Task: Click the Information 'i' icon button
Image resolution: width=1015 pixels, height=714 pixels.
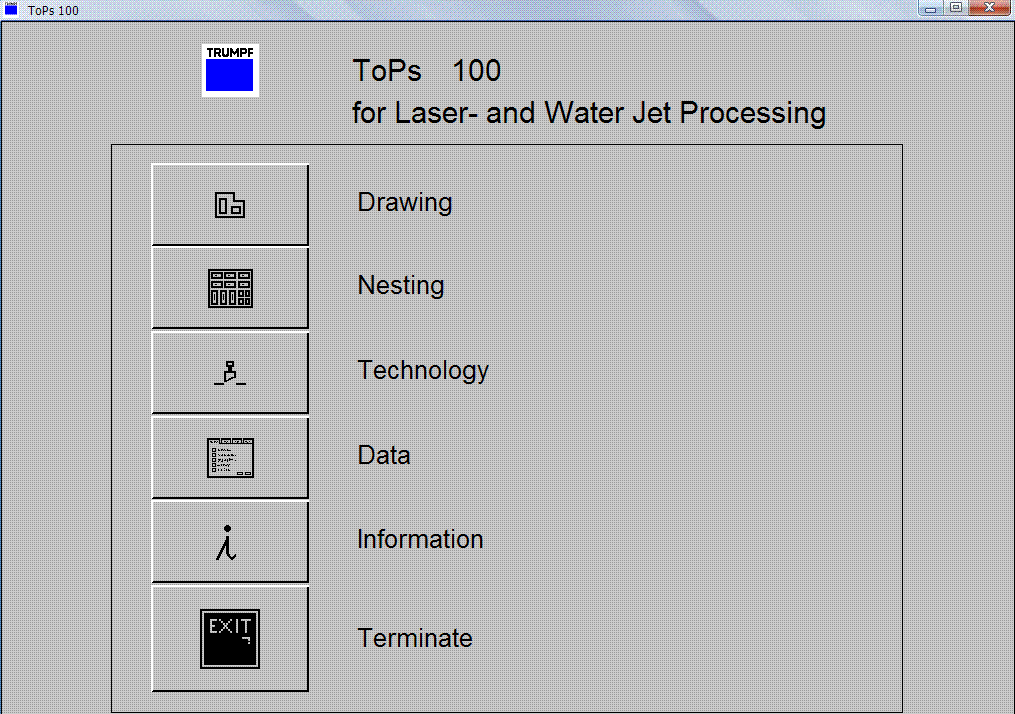Action: pos(230,542)
